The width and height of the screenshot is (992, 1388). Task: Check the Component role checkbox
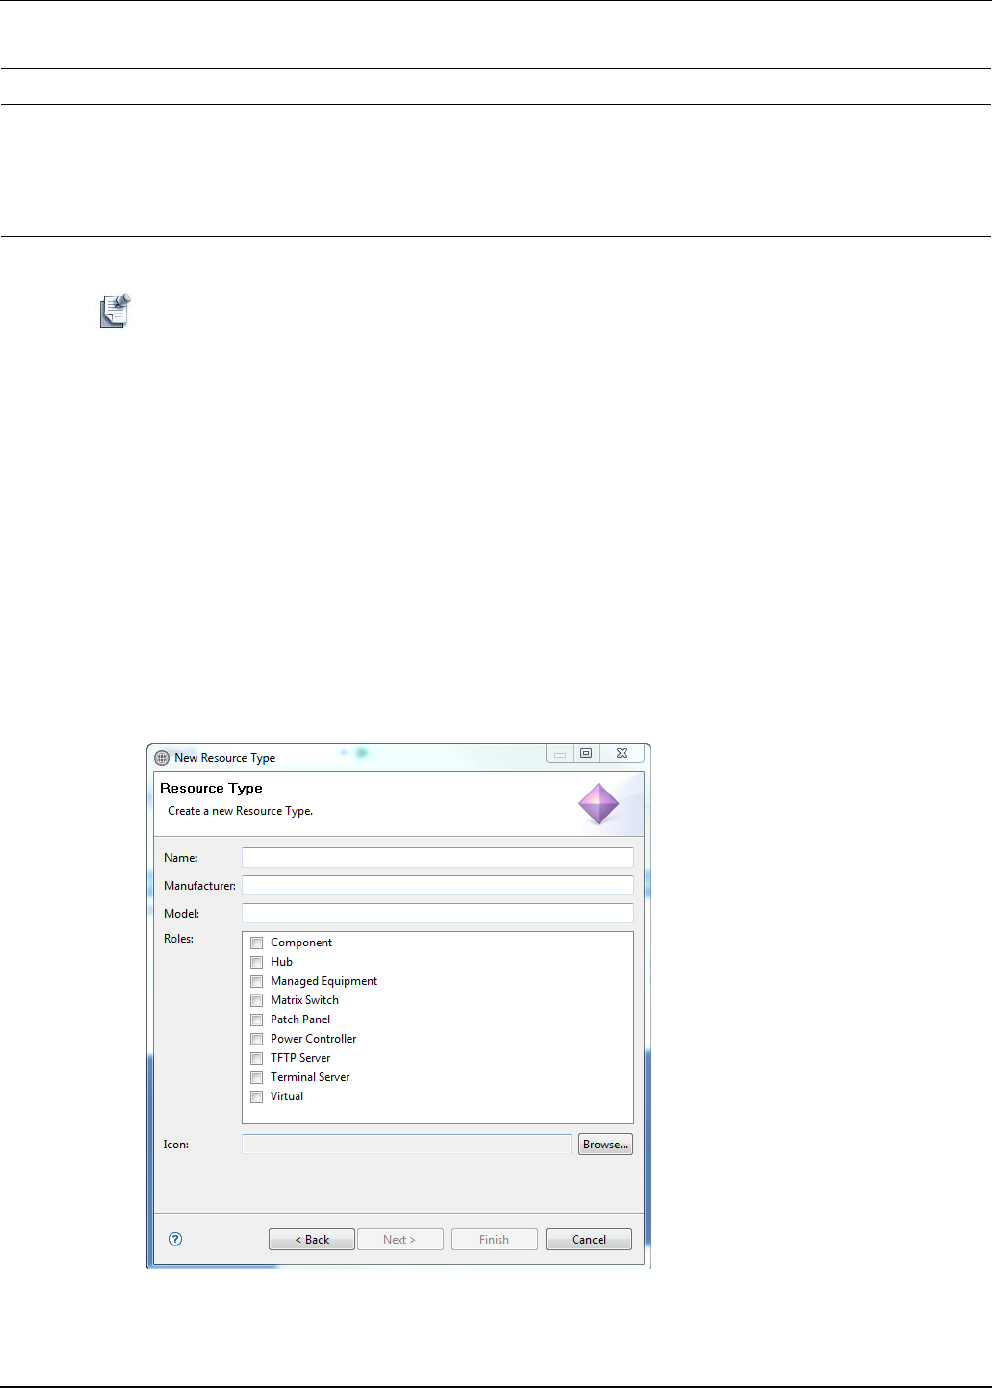pos(257,943)
